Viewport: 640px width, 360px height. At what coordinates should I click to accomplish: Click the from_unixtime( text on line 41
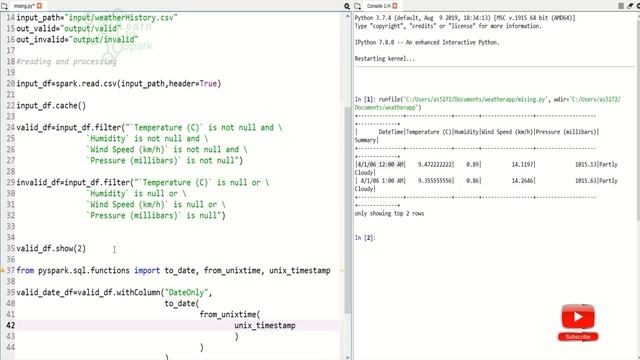pyautogui.click(x=230, y=314)
